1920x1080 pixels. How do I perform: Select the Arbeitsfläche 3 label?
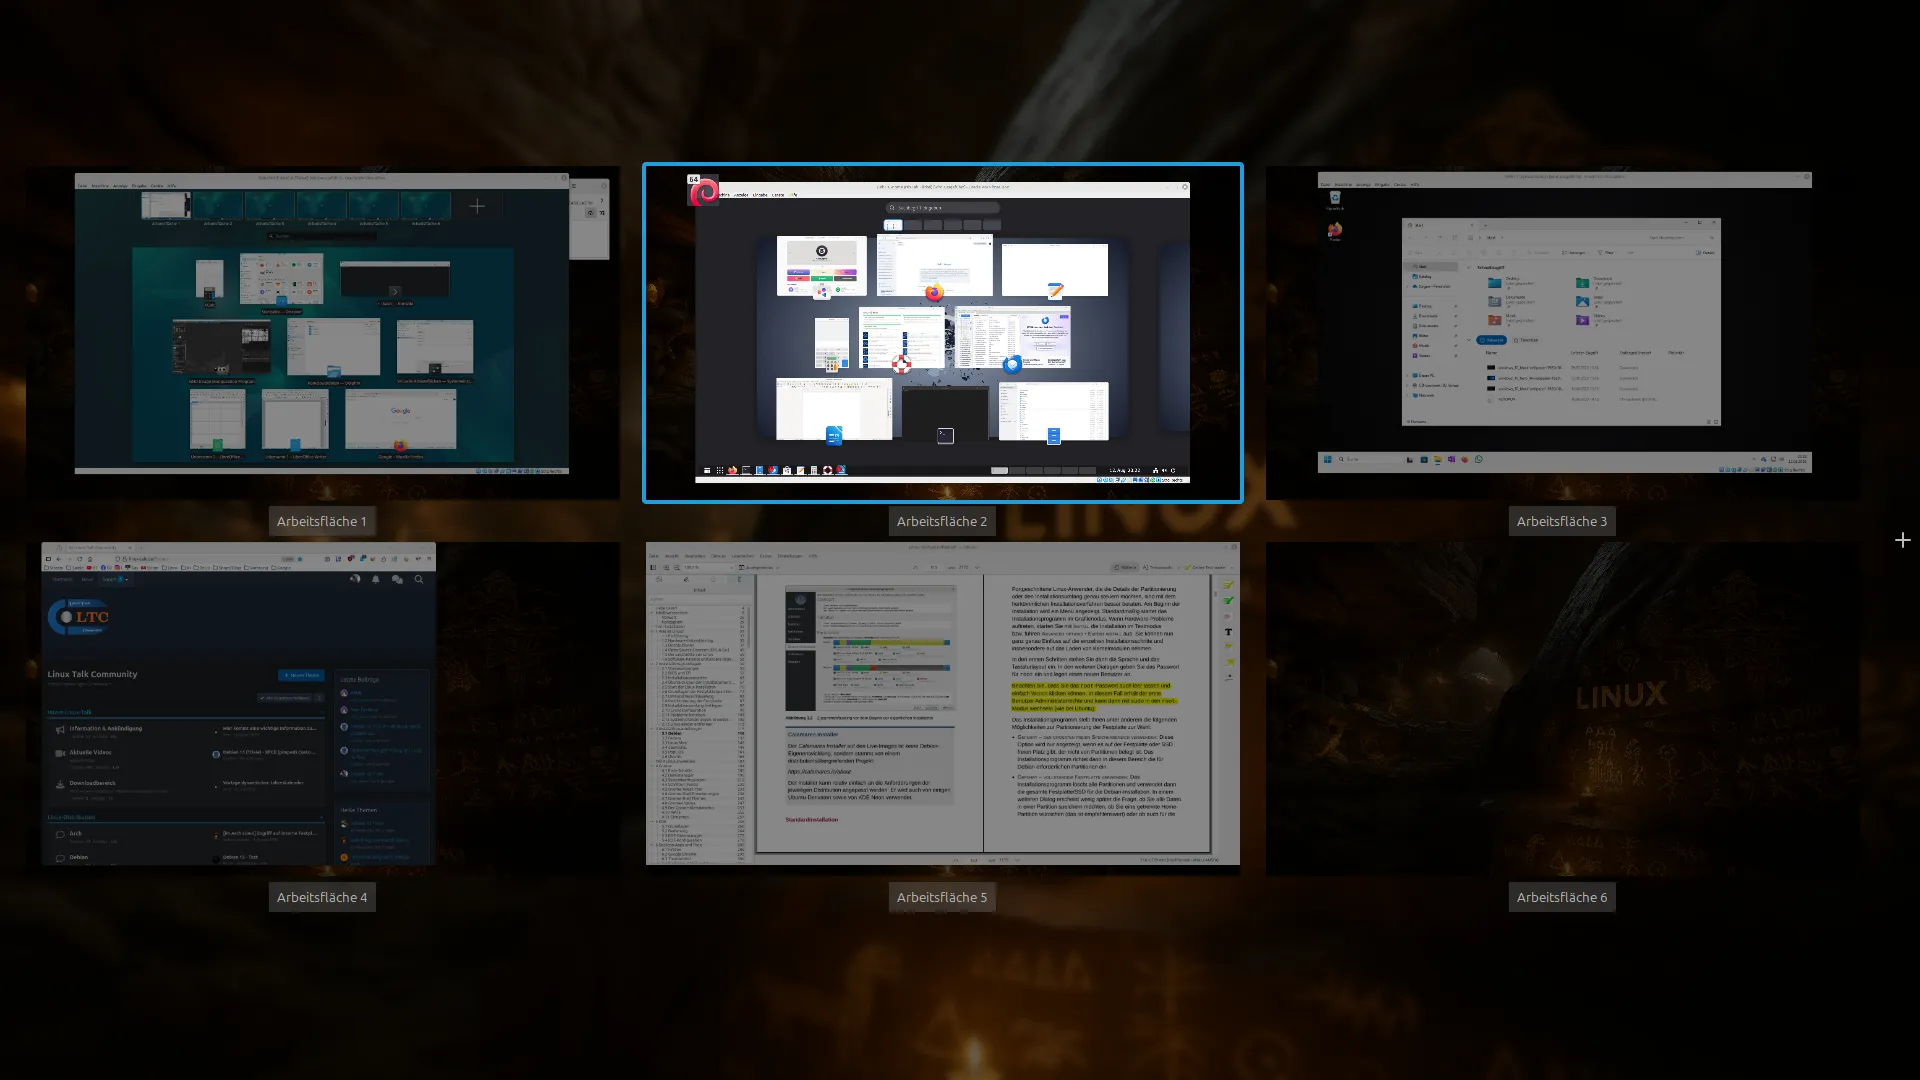[x=1561, y=521]
